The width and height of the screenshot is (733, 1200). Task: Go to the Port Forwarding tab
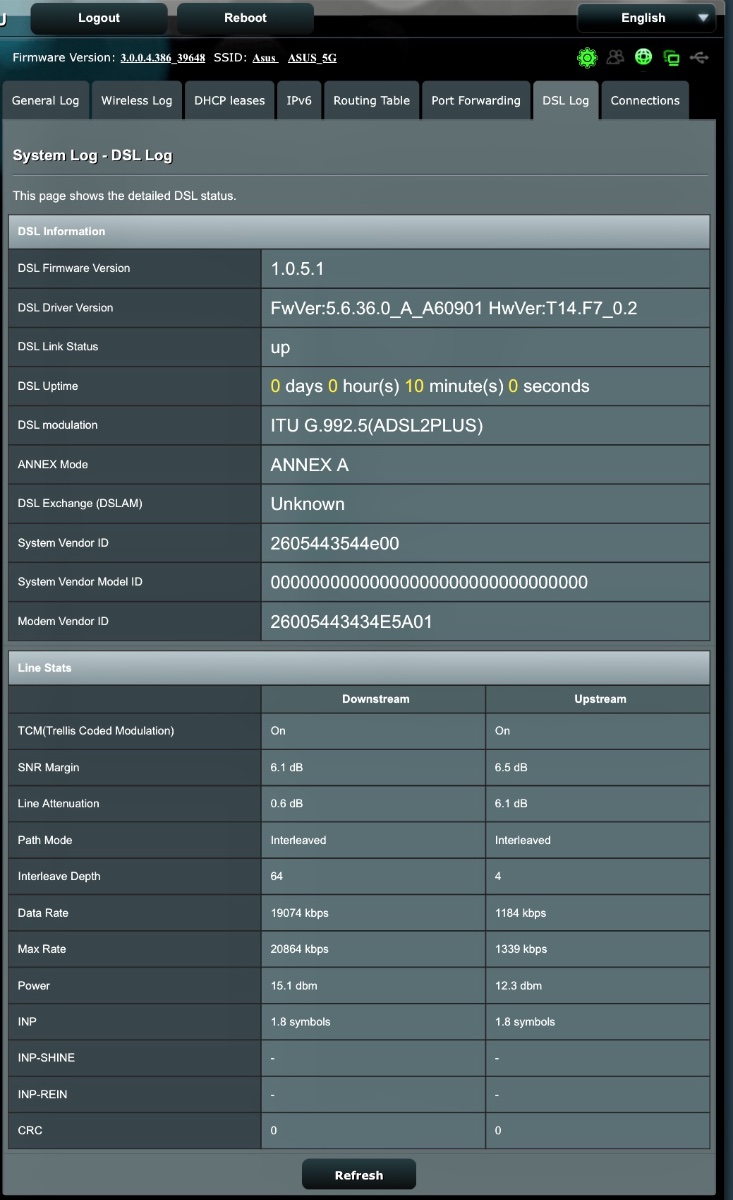(476, 101)
